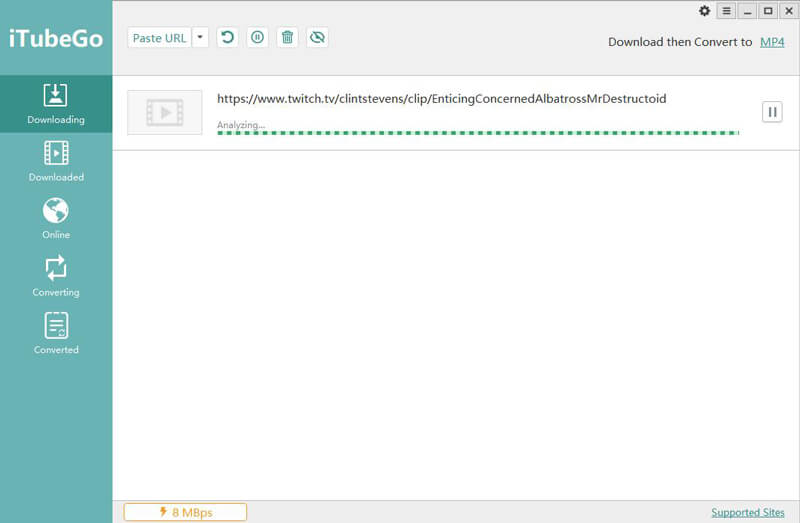800x523 pixels.
Task: Pause the Twitch clip download
Action: (x=772, y=112)
